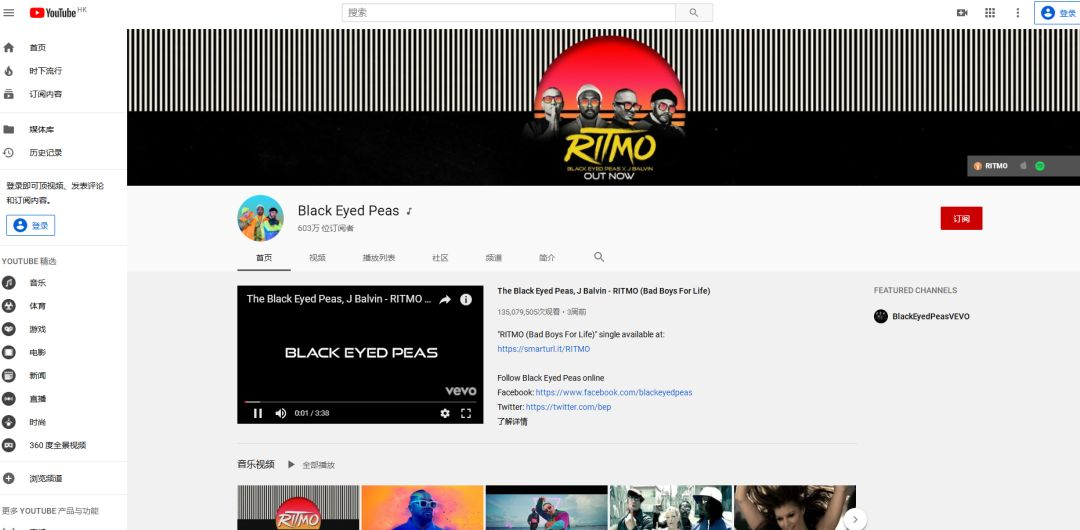Open the player settings gear

pos(445,414)
